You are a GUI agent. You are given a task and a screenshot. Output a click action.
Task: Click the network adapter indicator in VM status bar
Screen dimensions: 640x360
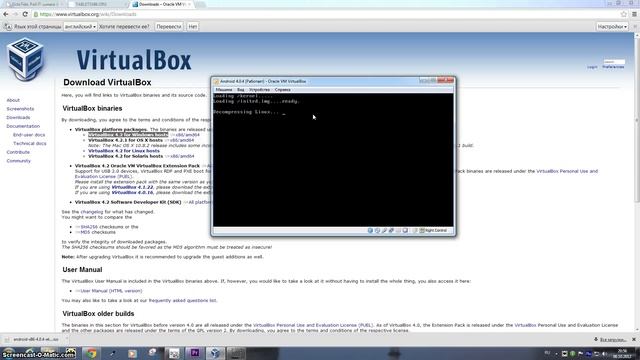click(x=391, y=231)
